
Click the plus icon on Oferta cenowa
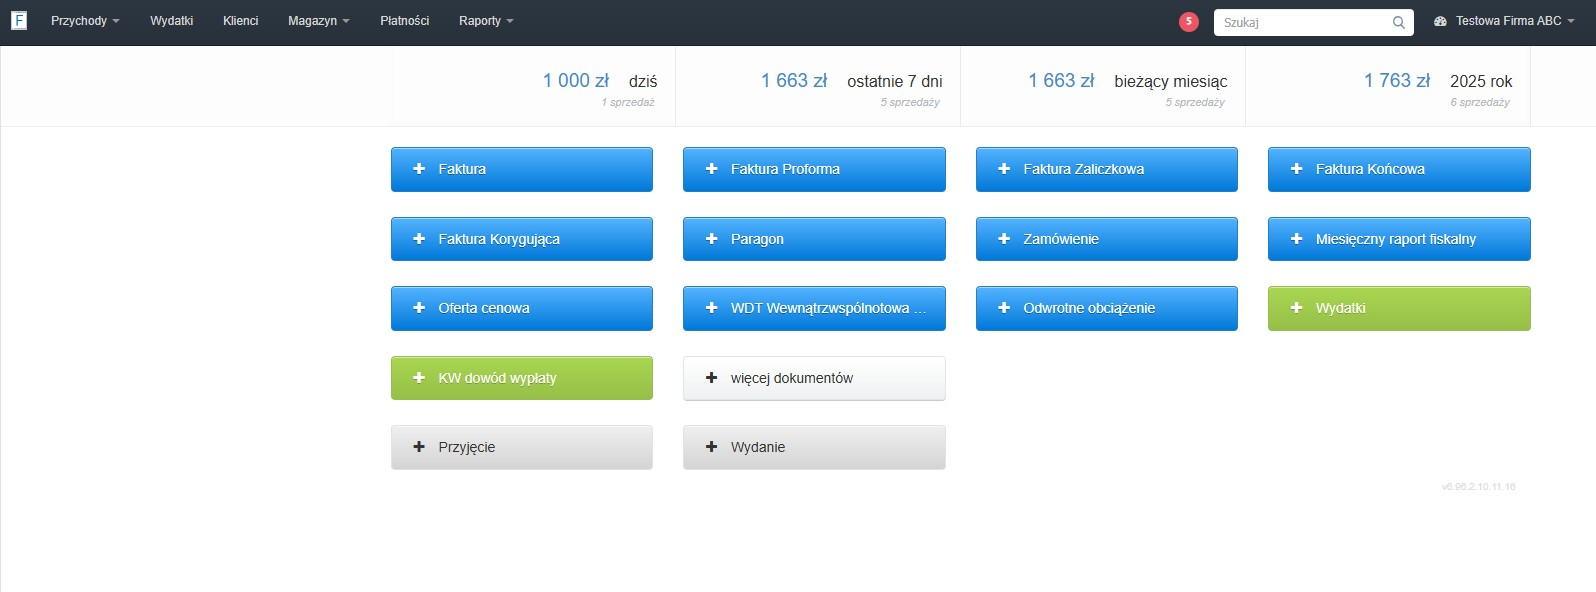click(419, 308)
